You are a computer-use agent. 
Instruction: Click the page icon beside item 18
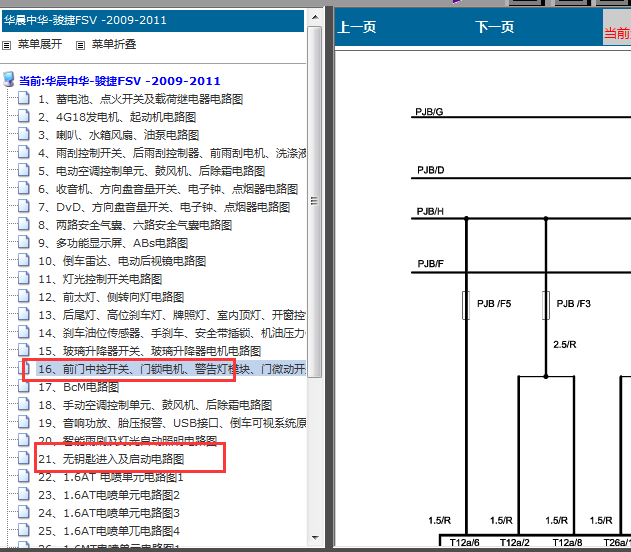click(24, 404)
